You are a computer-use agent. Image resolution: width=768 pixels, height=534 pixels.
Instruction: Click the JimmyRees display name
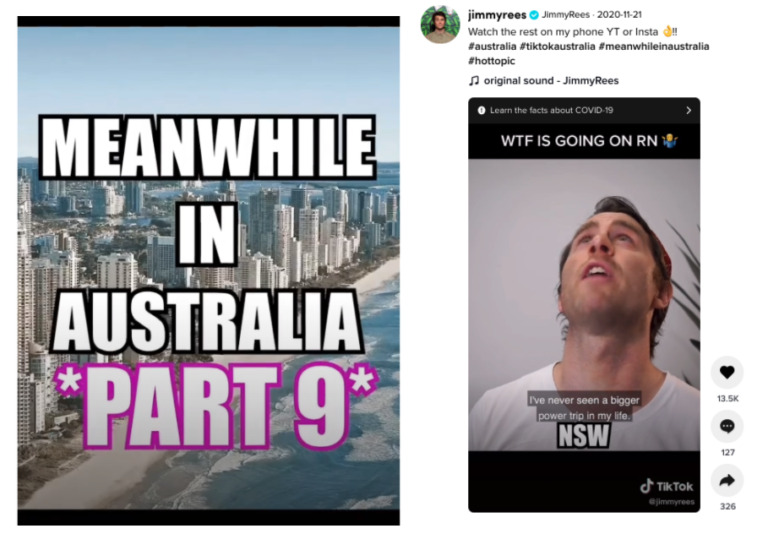pos(565,15)
